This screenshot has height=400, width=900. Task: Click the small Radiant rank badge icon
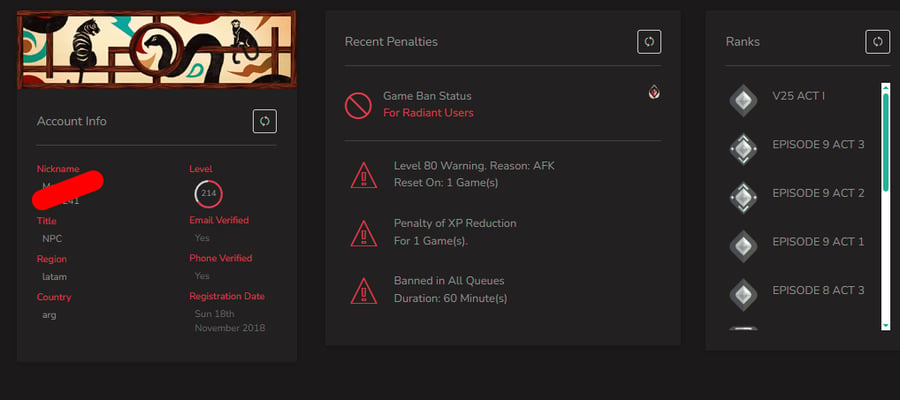pyautogui.click(x=654, y=92)
